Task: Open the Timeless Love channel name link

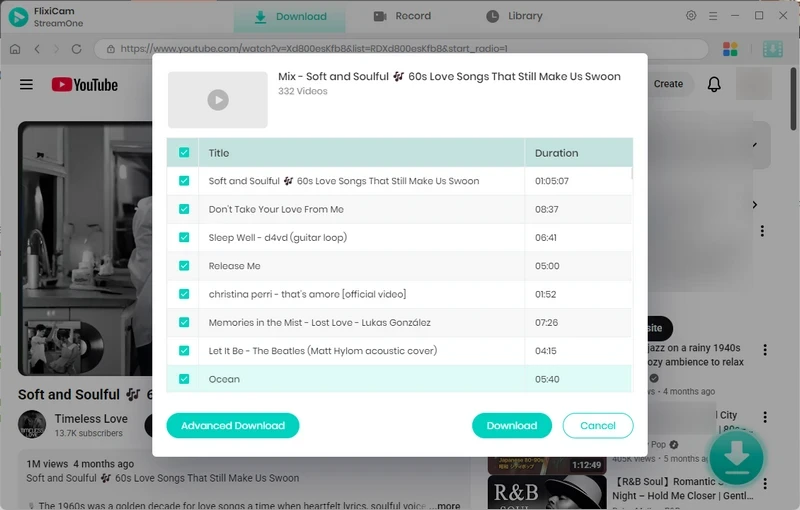Action: pyautogui.click(x=91, y=419)
